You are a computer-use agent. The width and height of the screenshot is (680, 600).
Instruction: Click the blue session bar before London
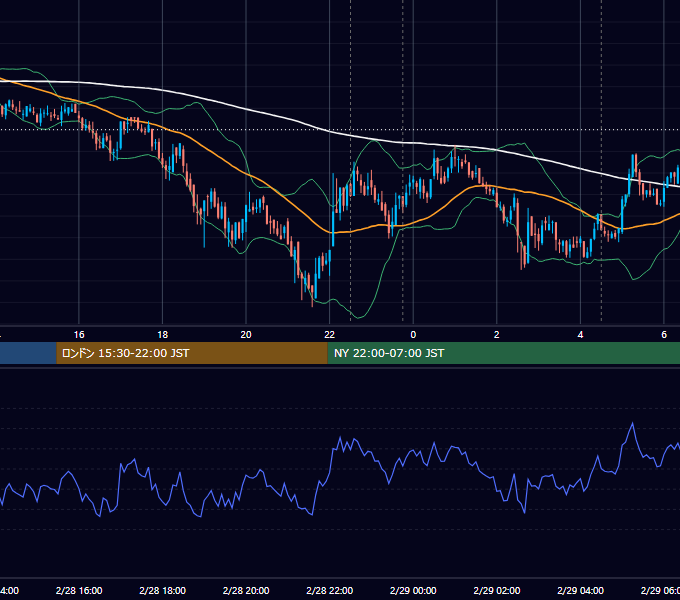tap(28, 353)
